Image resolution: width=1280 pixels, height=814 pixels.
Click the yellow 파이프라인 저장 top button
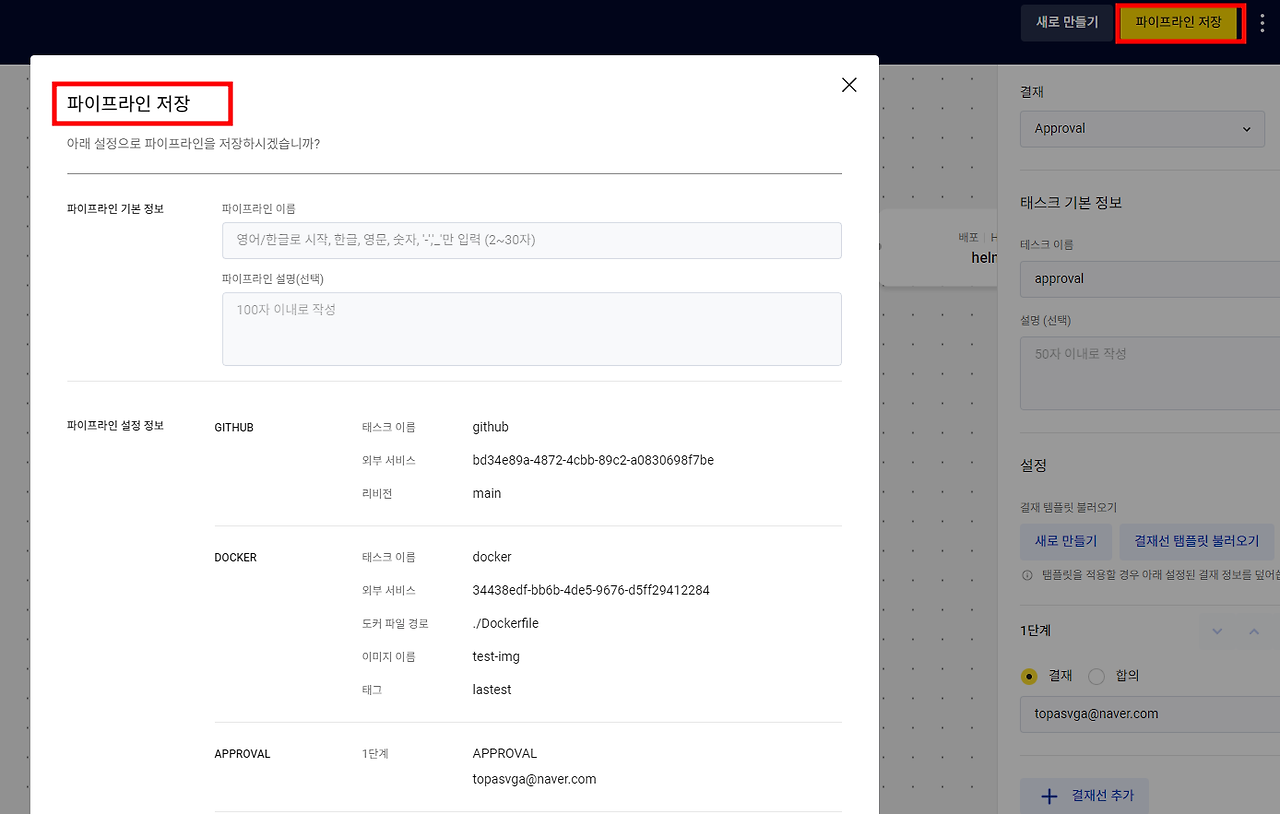(x=1178, y=22)
